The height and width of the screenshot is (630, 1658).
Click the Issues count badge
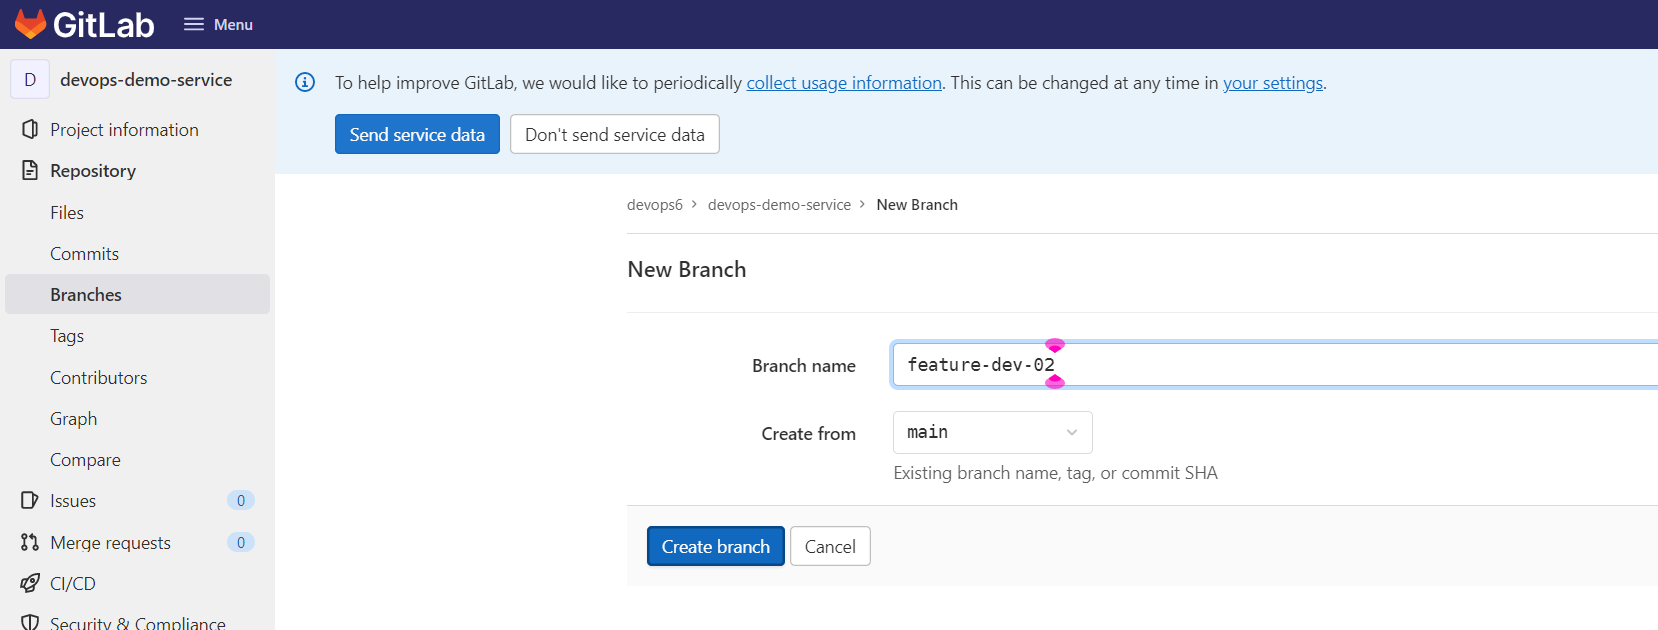click(241, 500)
